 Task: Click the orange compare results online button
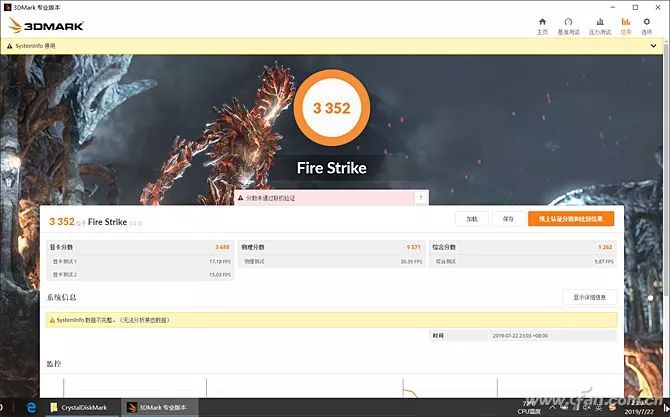pos(571,219)
